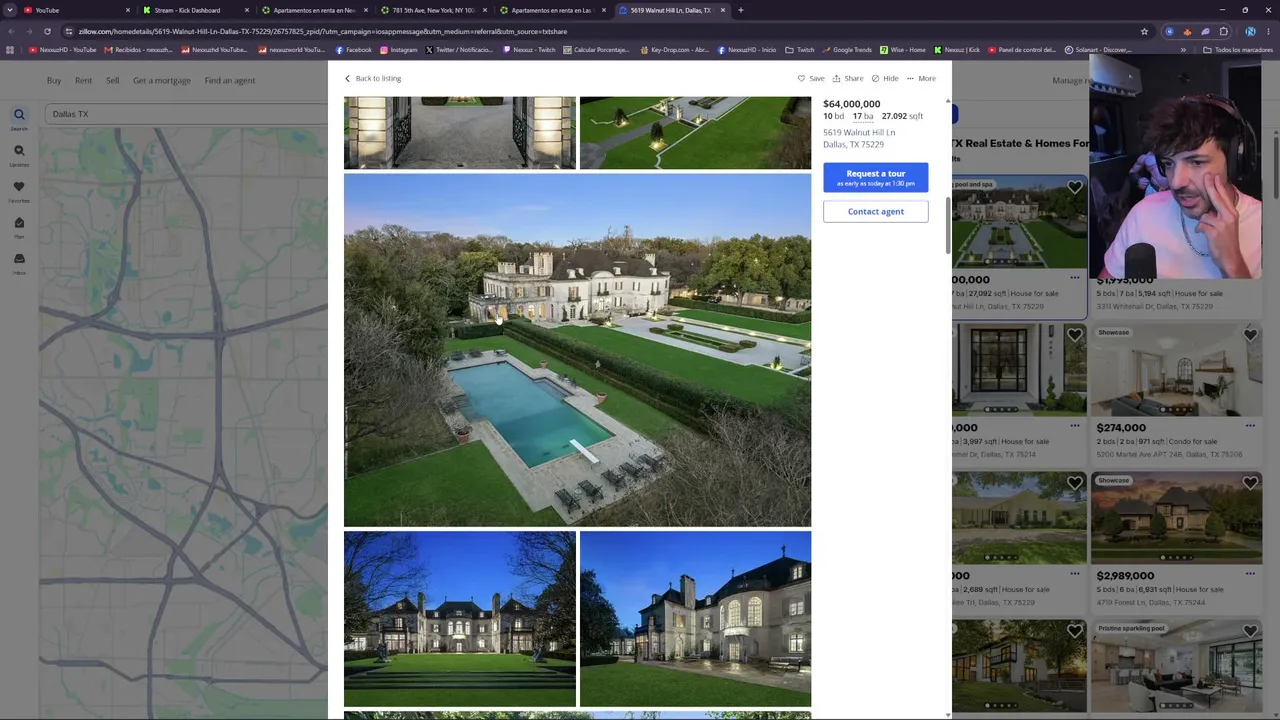Open options for the 27,092 sqft listing card

(x=1074, y=278)
